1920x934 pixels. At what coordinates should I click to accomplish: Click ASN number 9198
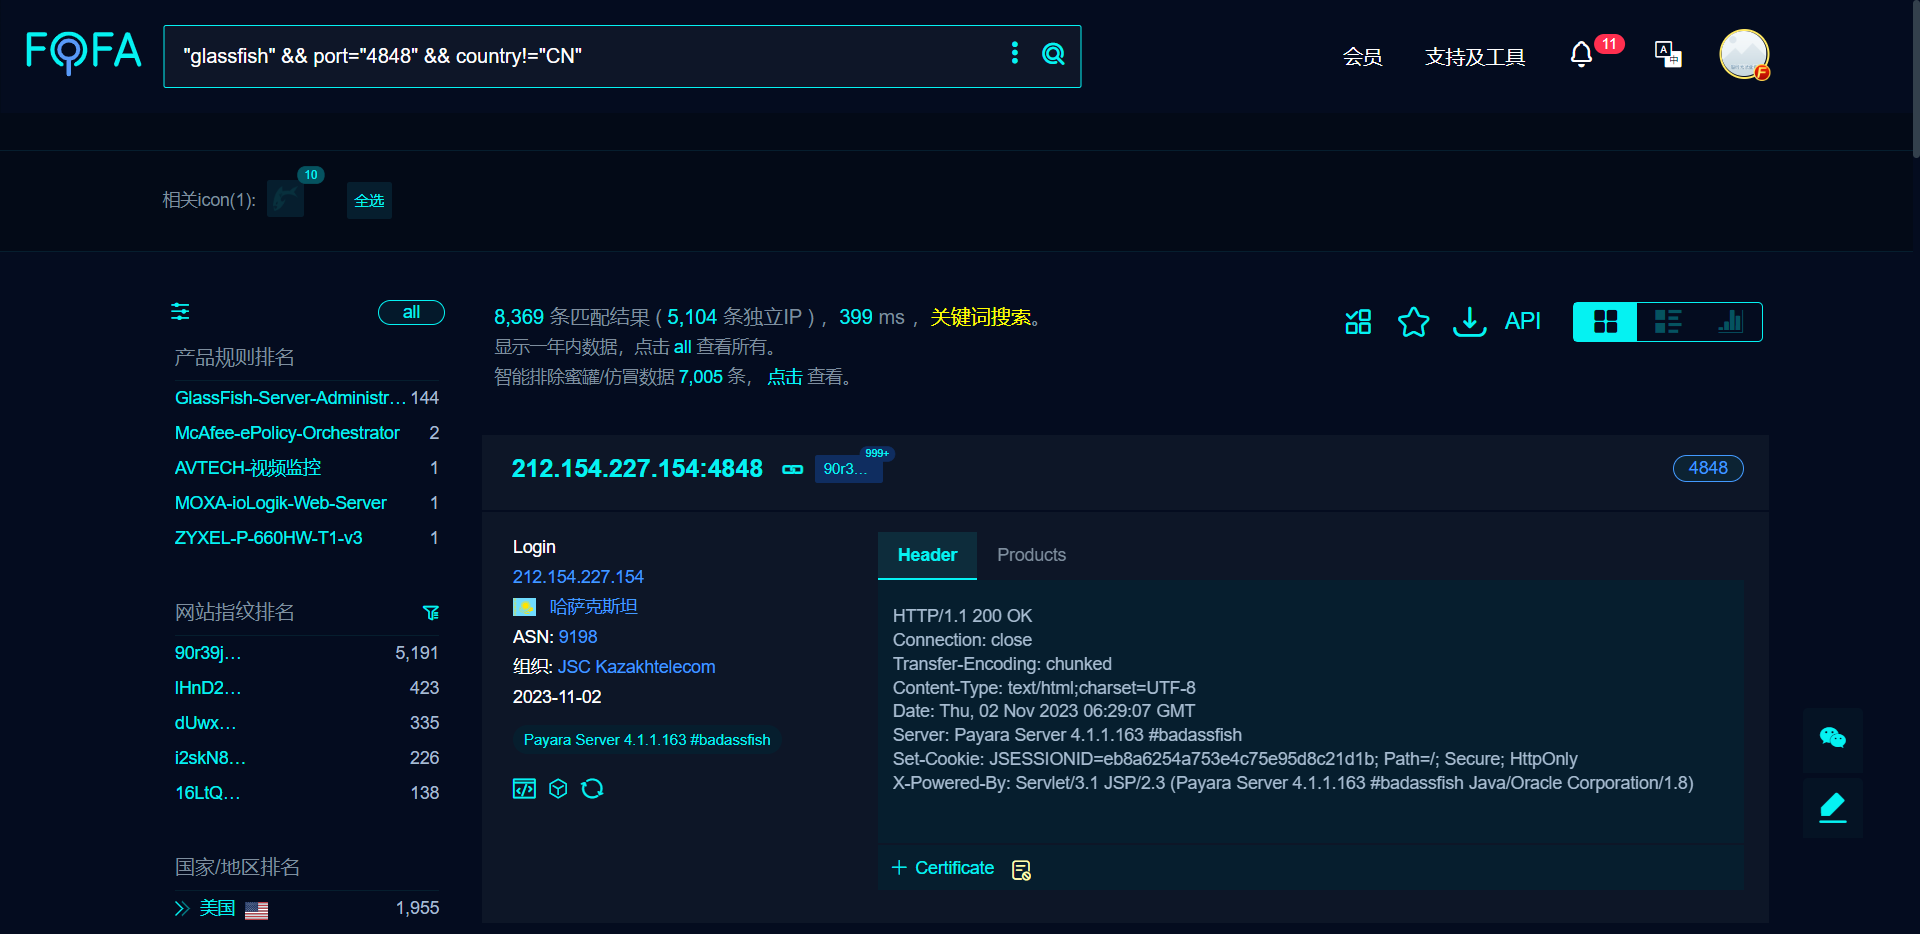click(578, 637)
